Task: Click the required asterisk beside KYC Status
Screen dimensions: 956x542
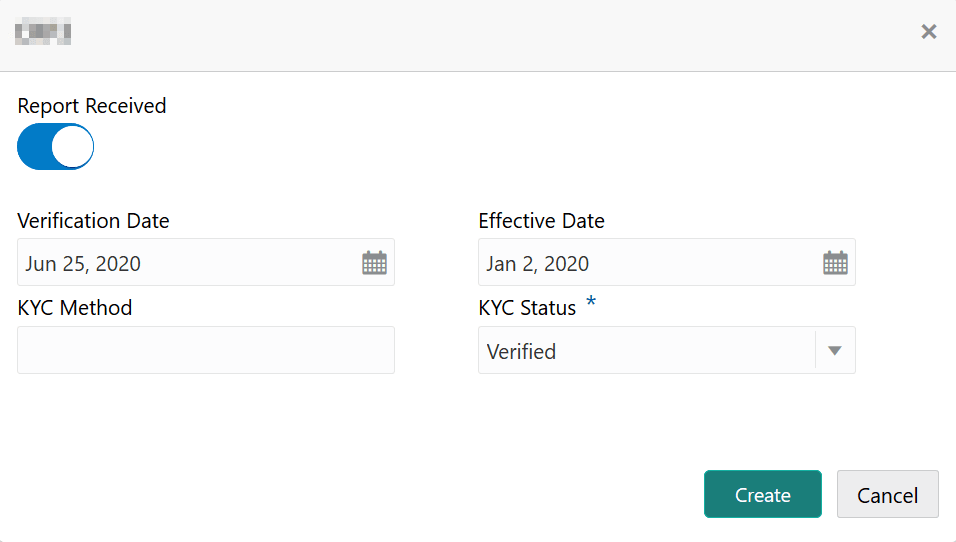Action: click(591, 304)
